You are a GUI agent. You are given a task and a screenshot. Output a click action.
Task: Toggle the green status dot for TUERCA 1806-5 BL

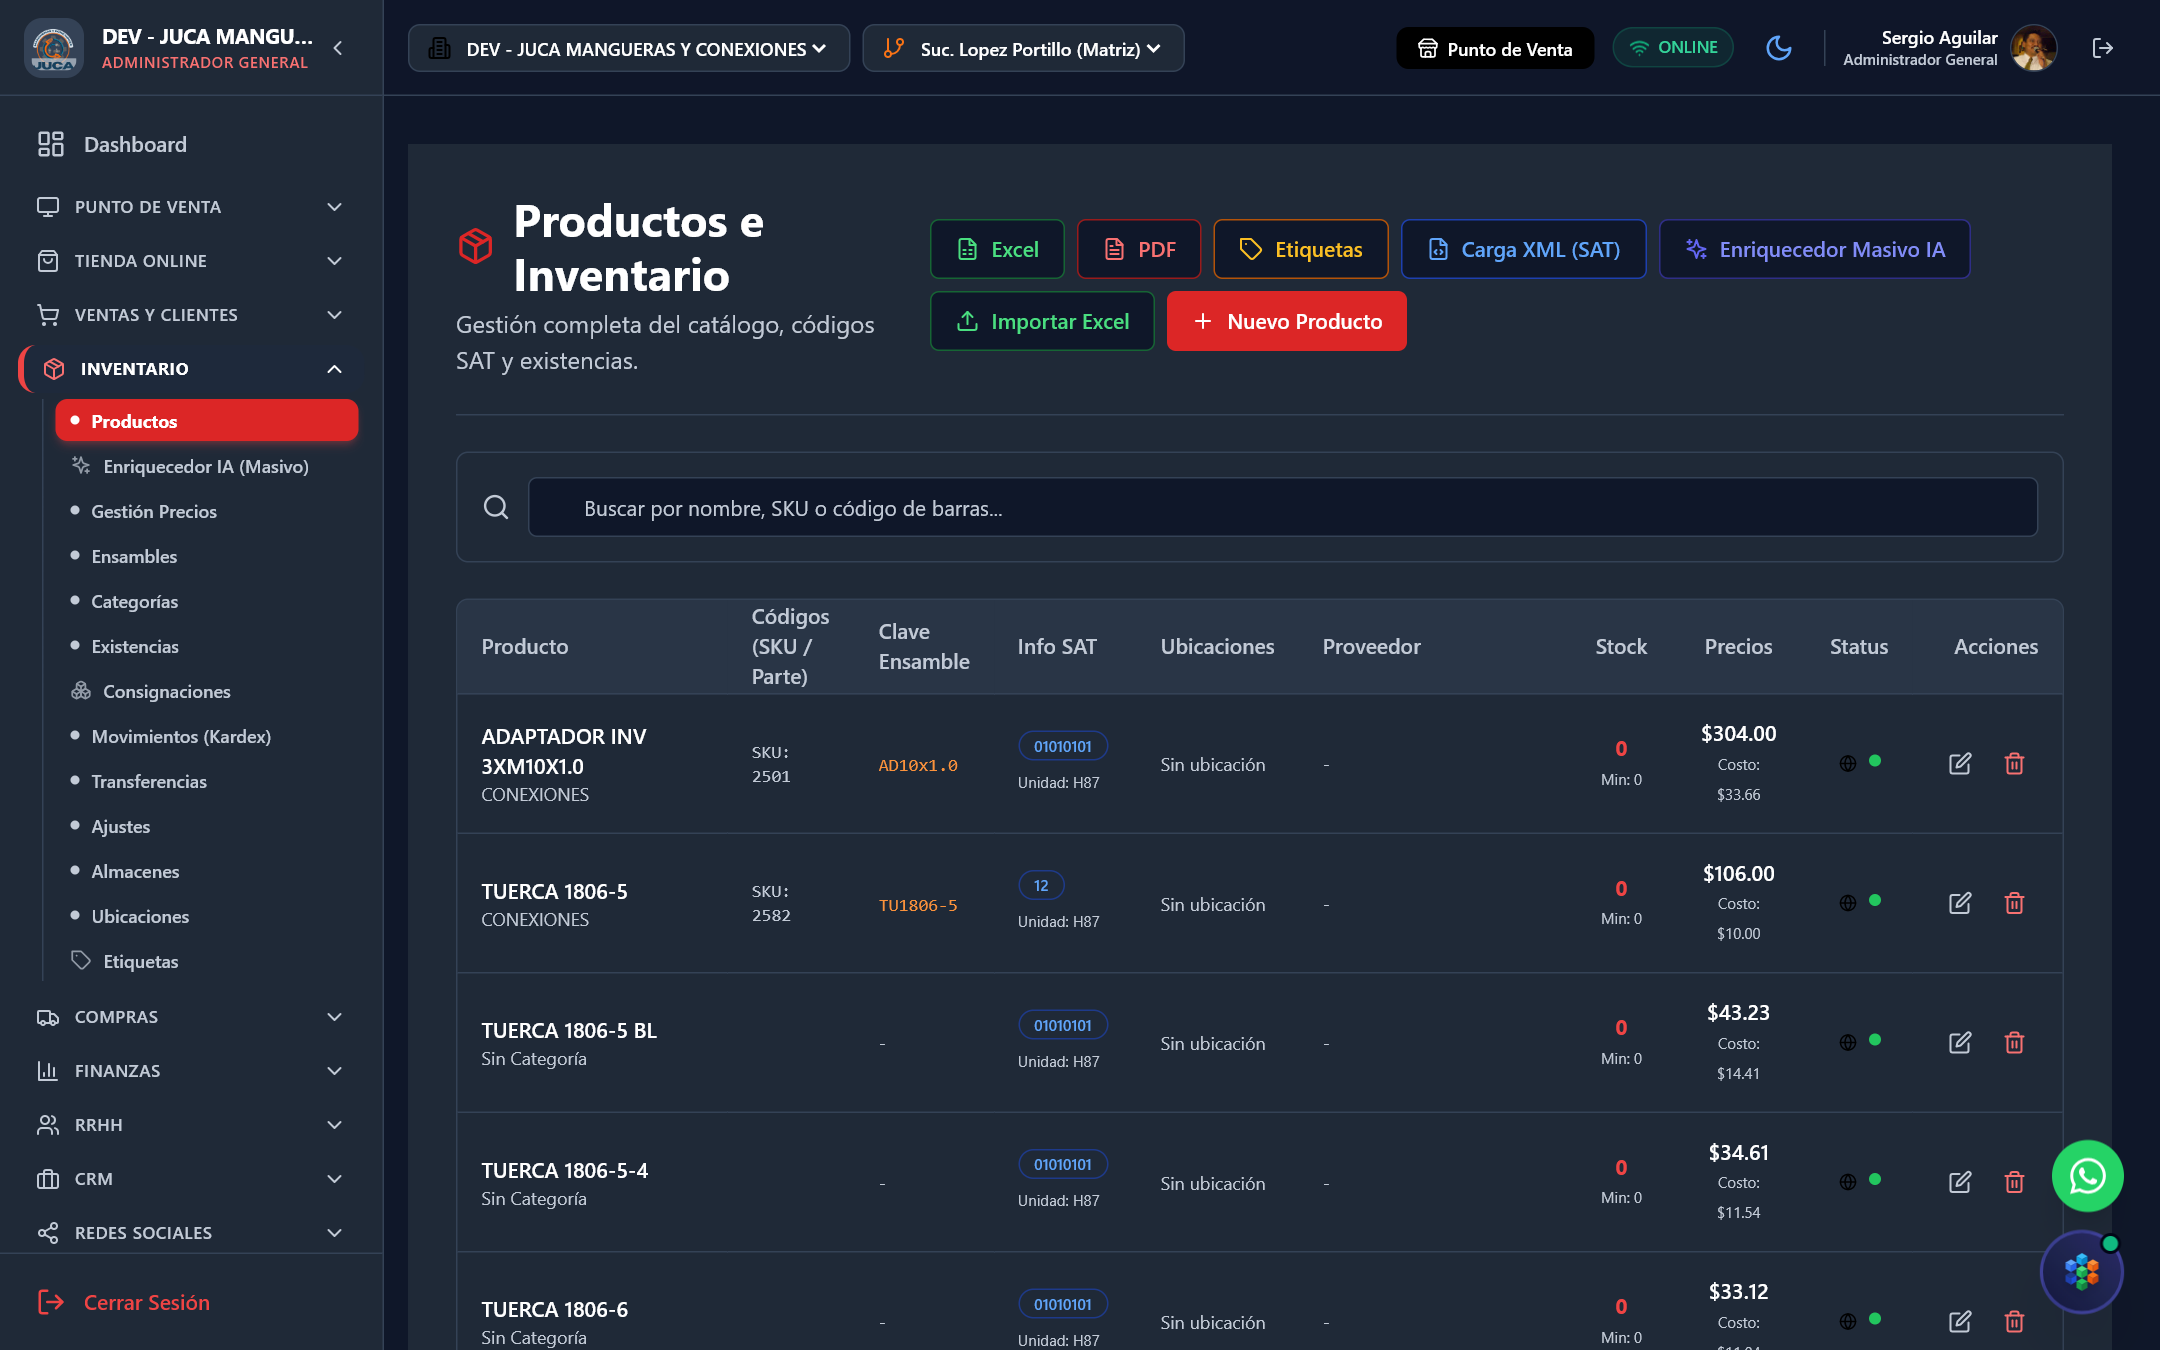coord(1875,1040)
